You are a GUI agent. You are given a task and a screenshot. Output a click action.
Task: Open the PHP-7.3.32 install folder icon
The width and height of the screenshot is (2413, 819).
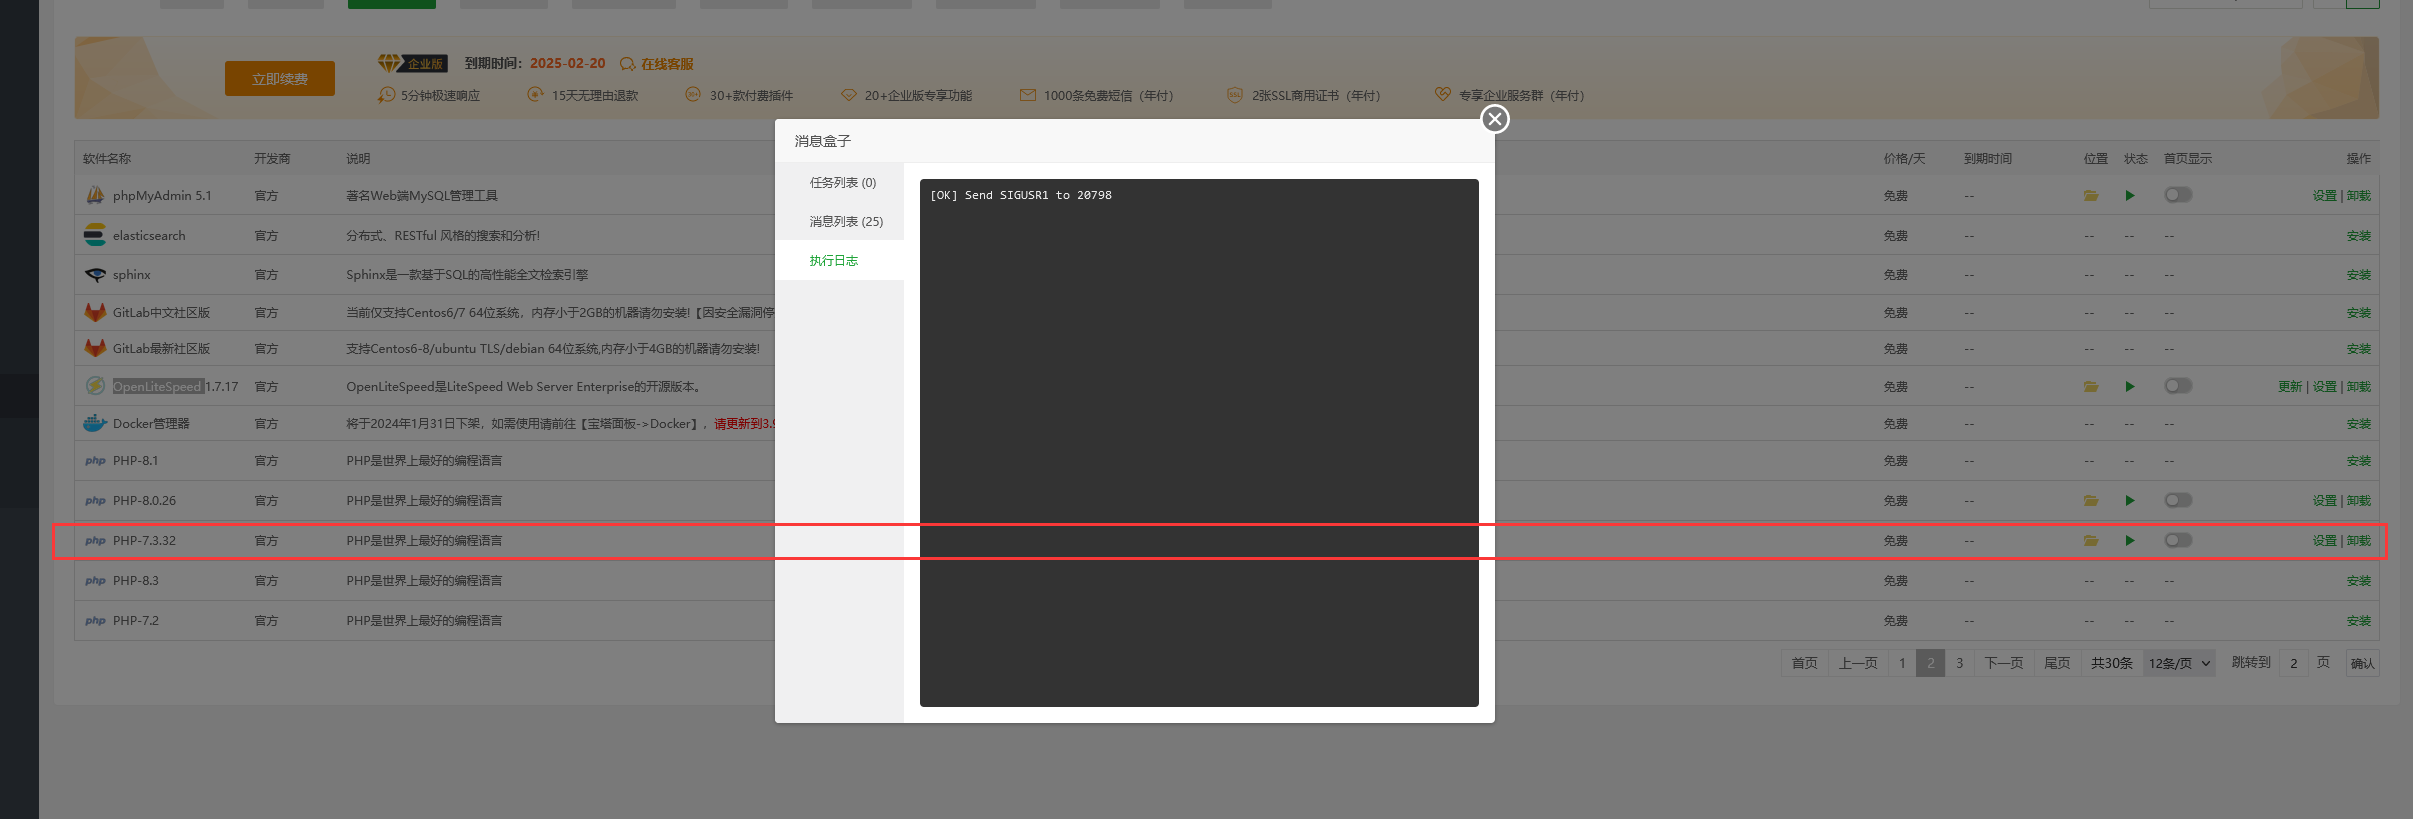(2090, 540)
